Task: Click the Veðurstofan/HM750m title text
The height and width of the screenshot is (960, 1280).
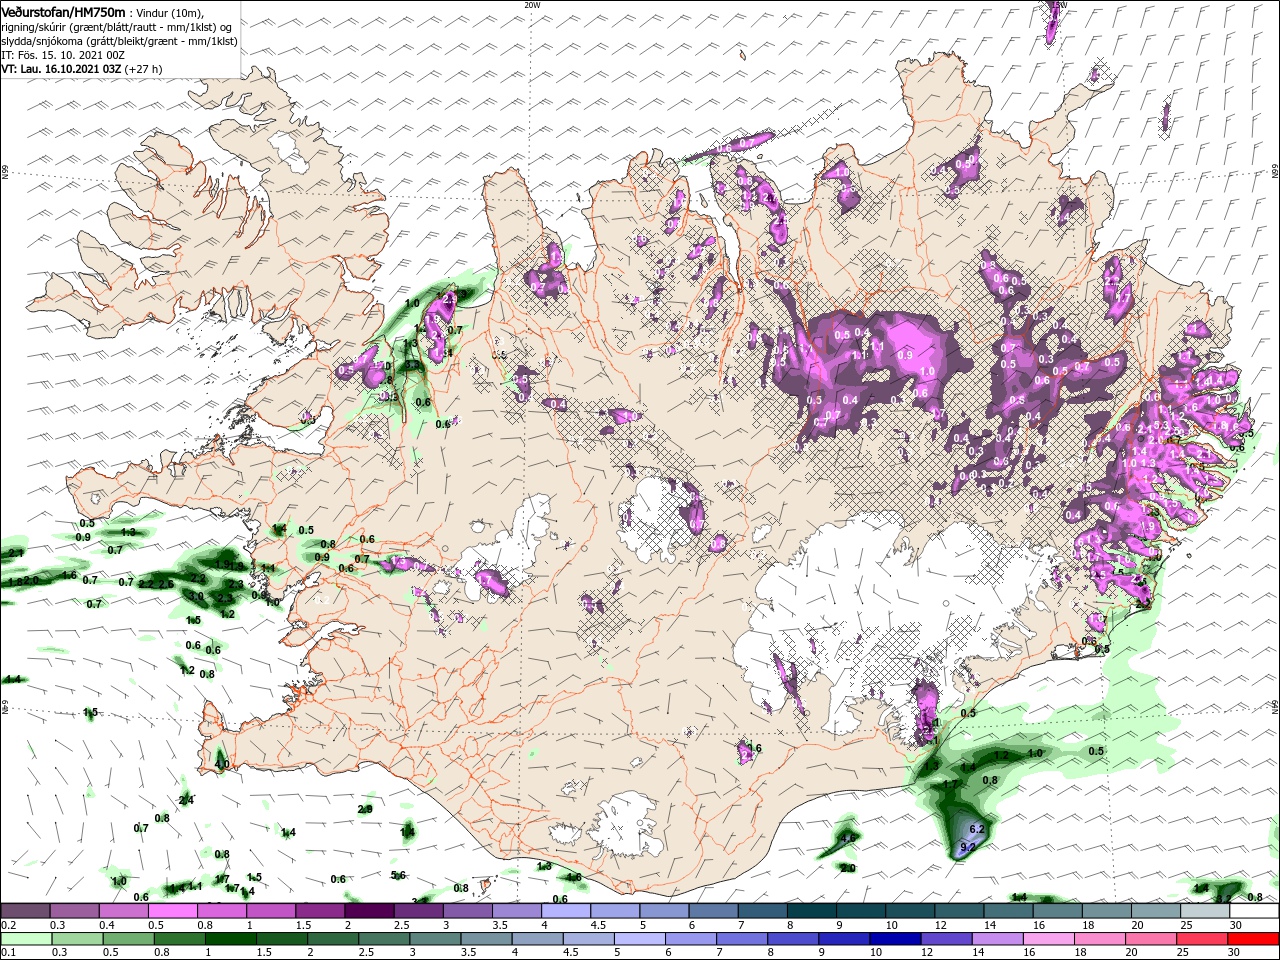Action: pyautogui.click(x=63, y=11)
